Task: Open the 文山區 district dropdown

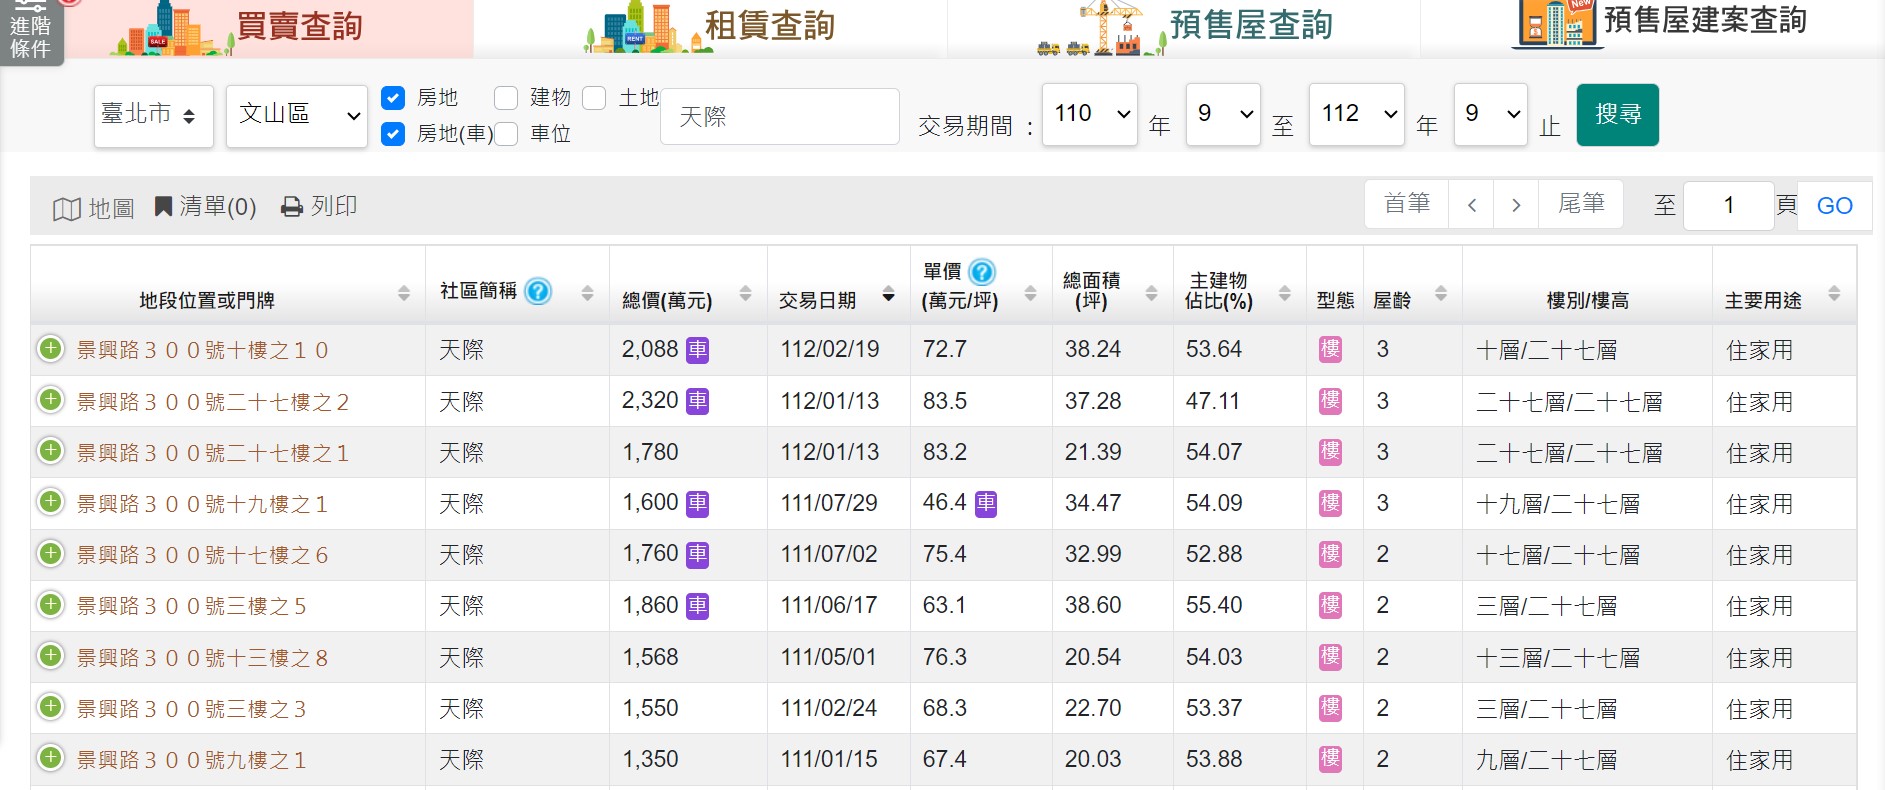Action: (297, 116)
